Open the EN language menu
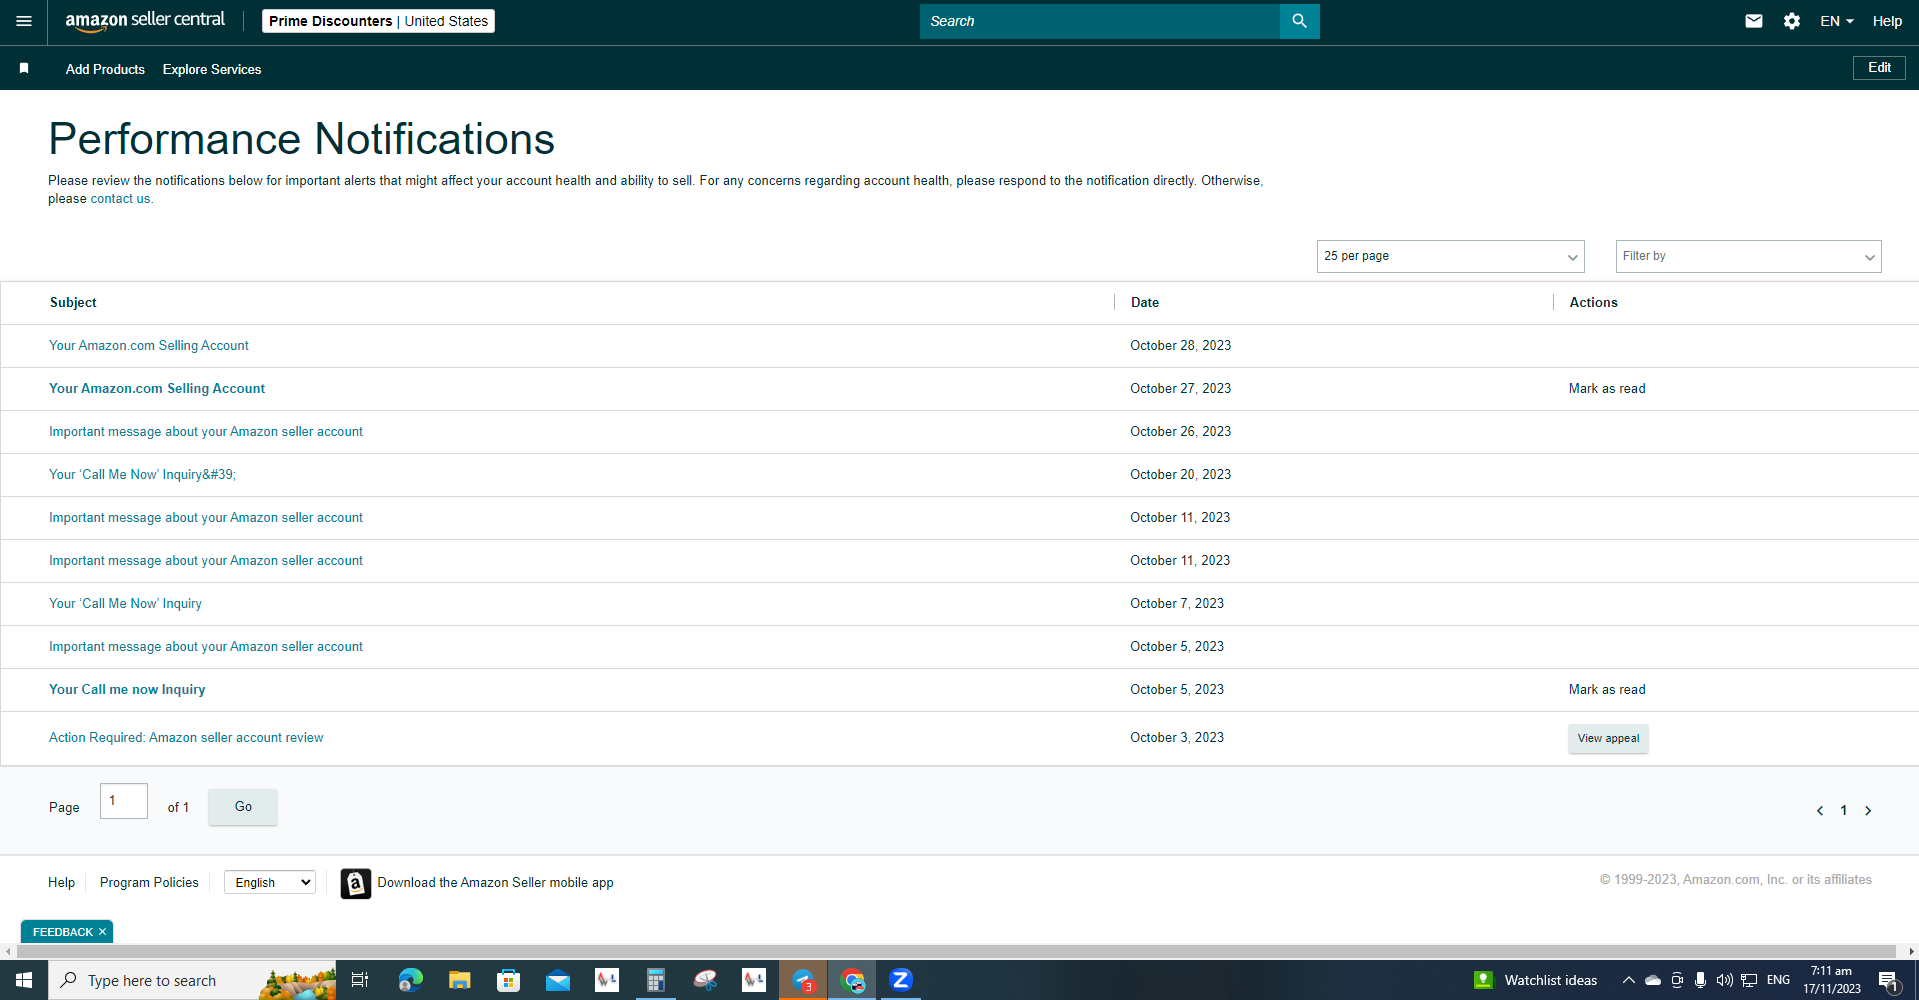This screenshot has width=1919, height=1000. click(x=1836, y=21)
